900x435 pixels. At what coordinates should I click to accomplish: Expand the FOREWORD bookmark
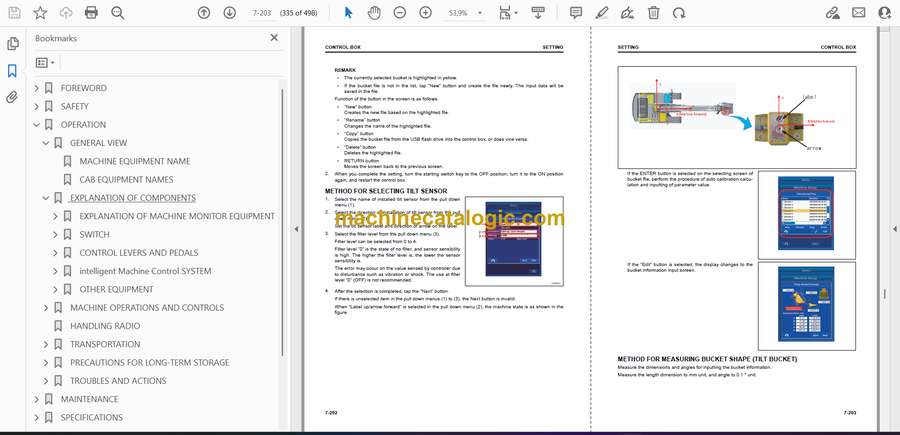tap(37, 88)
